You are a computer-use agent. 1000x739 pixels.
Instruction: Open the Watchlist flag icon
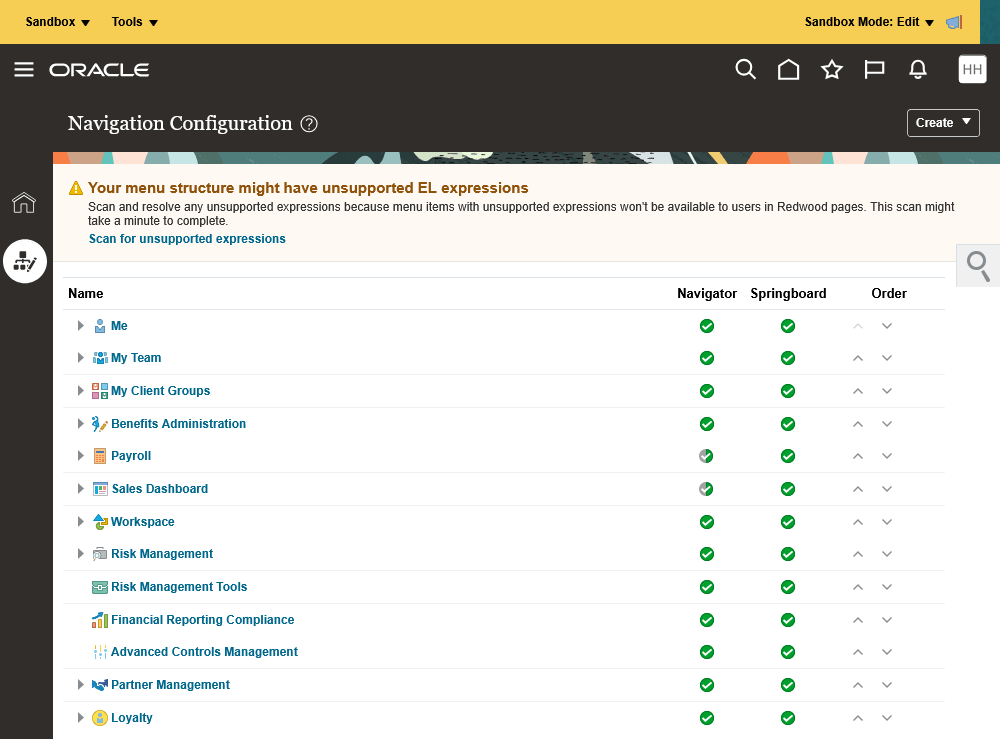point(874,69)
